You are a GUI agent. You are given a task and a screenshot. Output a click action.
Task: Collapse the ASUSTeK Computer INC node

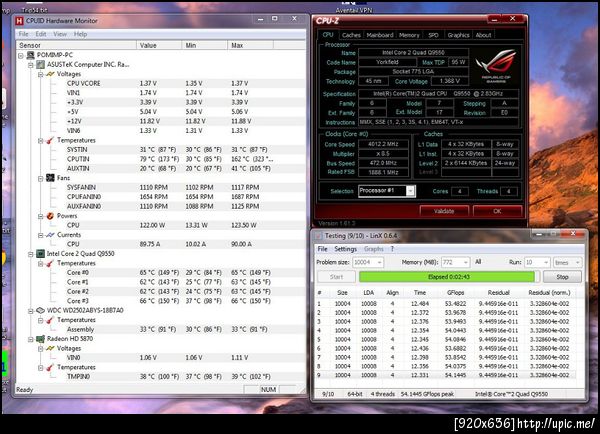(x=31, y=65)
